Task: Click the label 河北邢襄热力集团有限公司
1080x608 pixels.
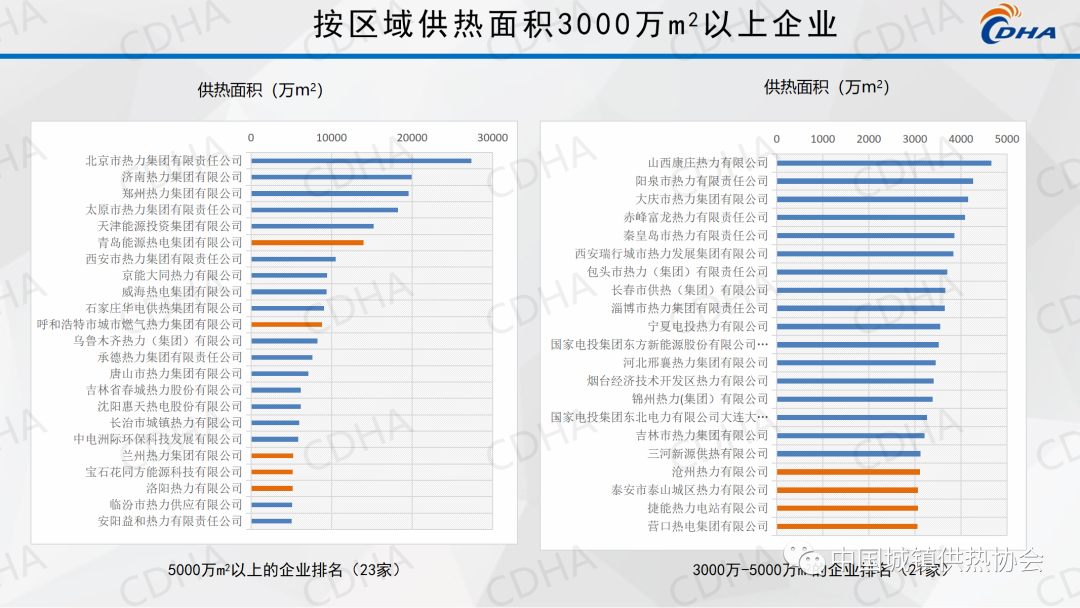Action: pyautogui.click(x=696, y=363)
